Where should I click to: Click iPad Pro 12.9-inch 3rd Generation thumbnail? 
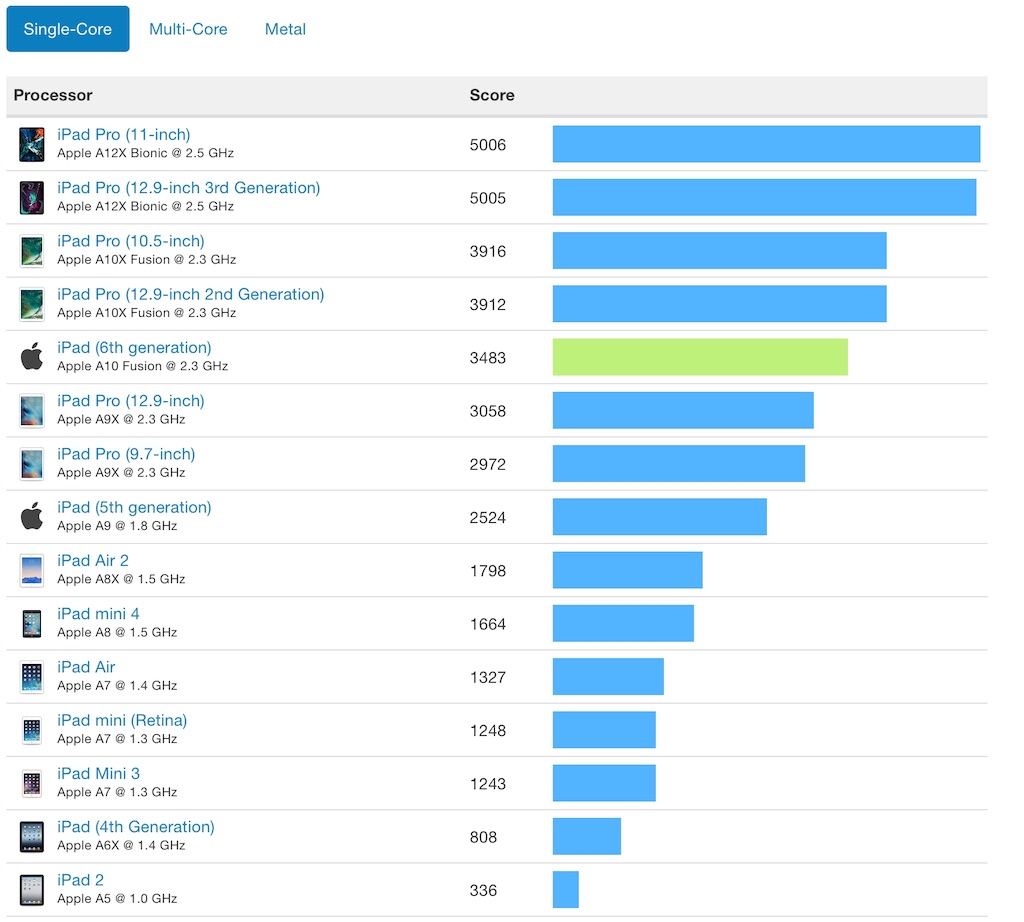pyautogui.click(x=31, y=198)
